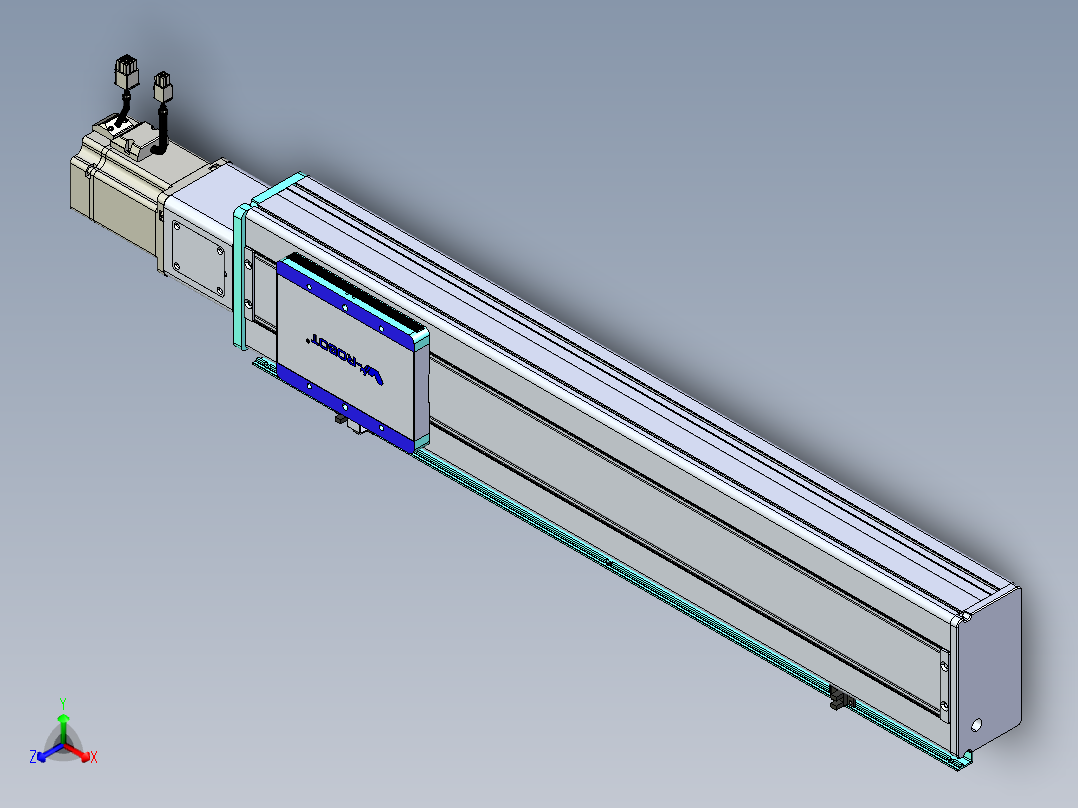Pick the larger cable connector above the motor
This screenshot has height=808, width=1078.
point(126,72)
